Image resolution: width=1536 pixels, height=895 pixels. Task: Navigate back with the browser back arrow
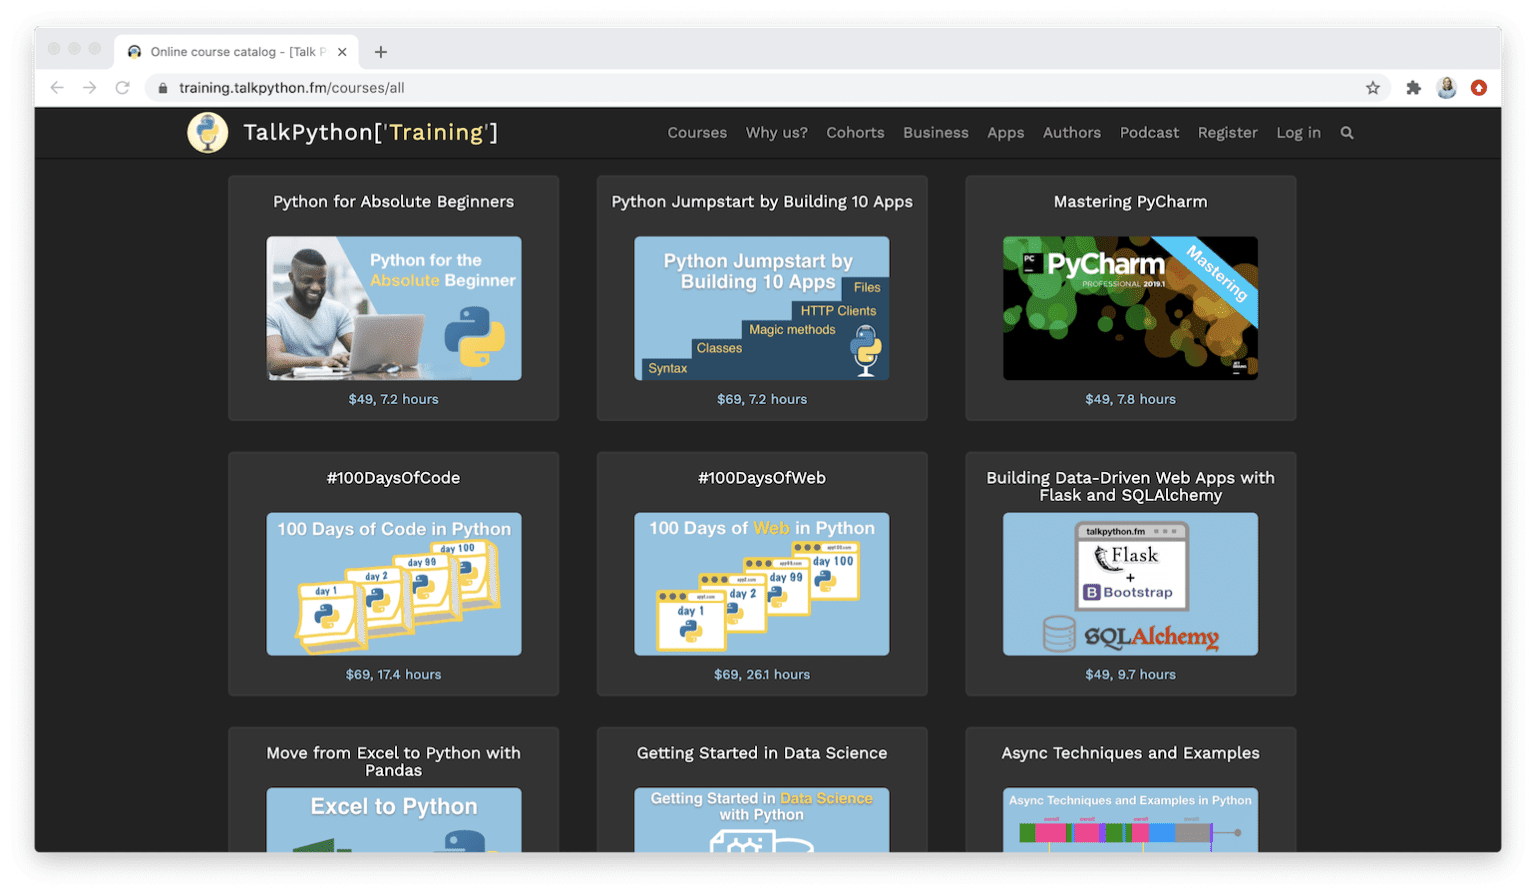pyautogui.click(x=57, y=87)
